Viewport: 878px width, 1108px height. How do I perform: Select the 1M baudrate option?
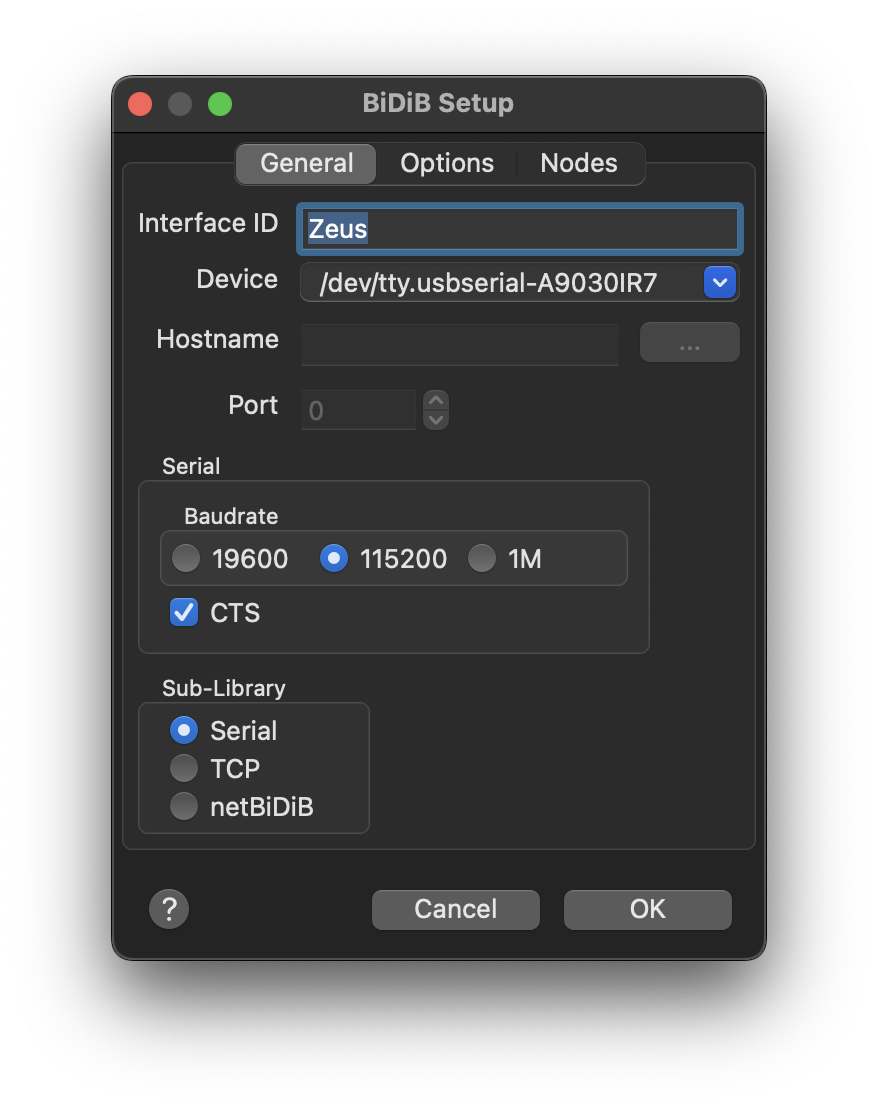[482, 559]
